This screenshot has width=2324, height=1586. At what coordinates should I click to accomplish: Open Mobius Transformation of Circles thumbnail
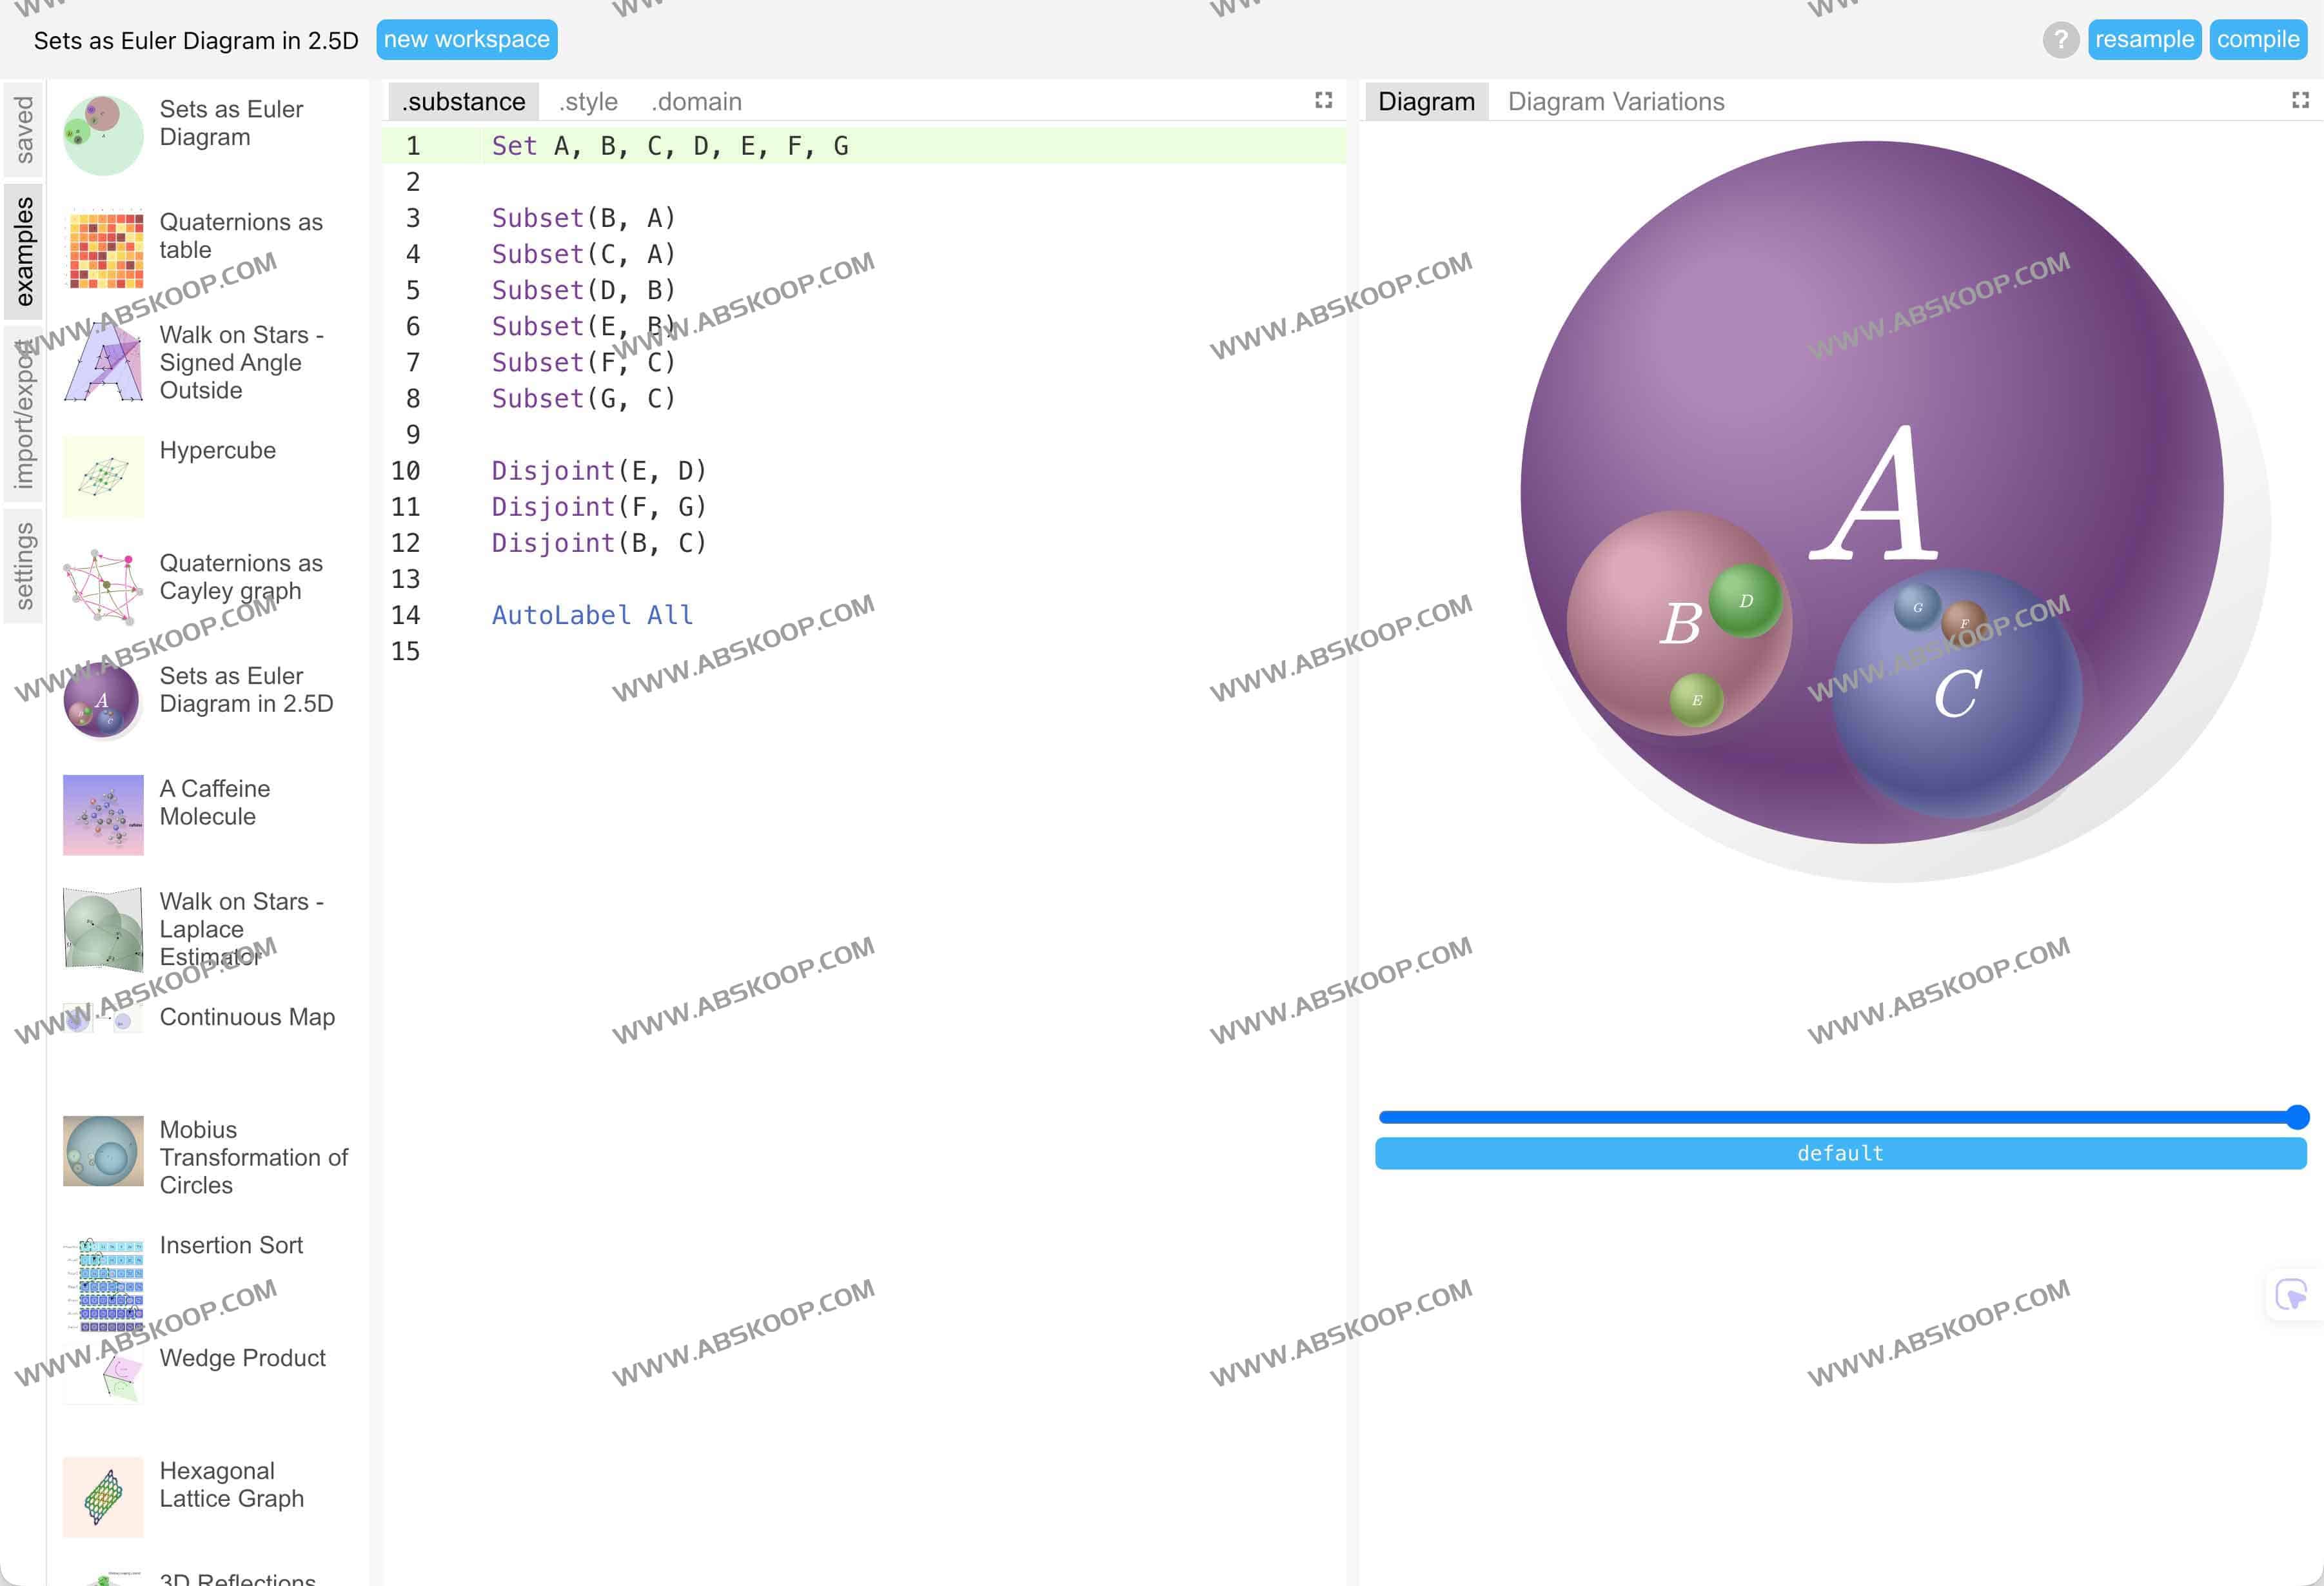[103, 1151]
